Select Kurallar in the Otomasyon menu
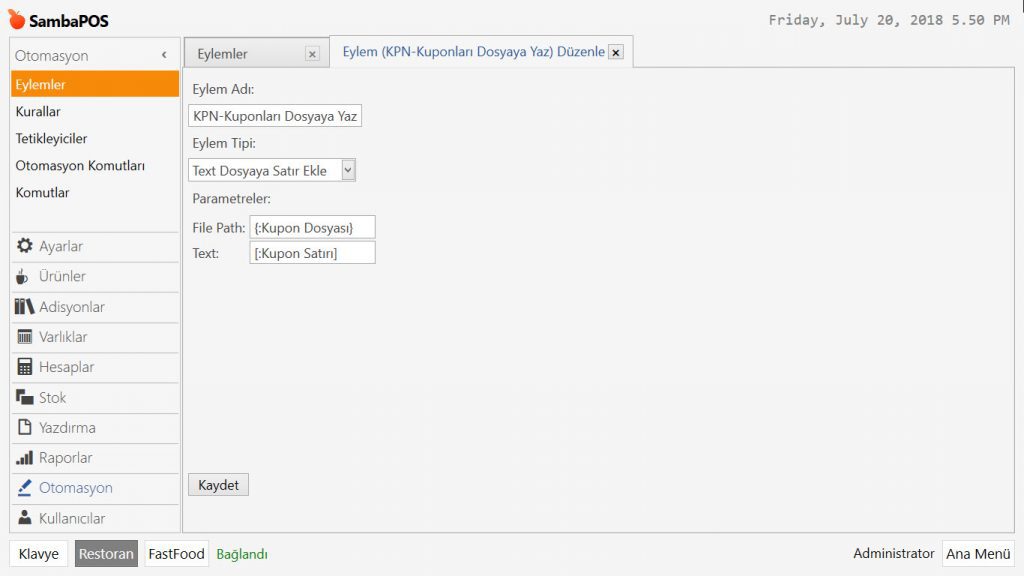This screenshot has width=1024, height=576. click(38, 112)
